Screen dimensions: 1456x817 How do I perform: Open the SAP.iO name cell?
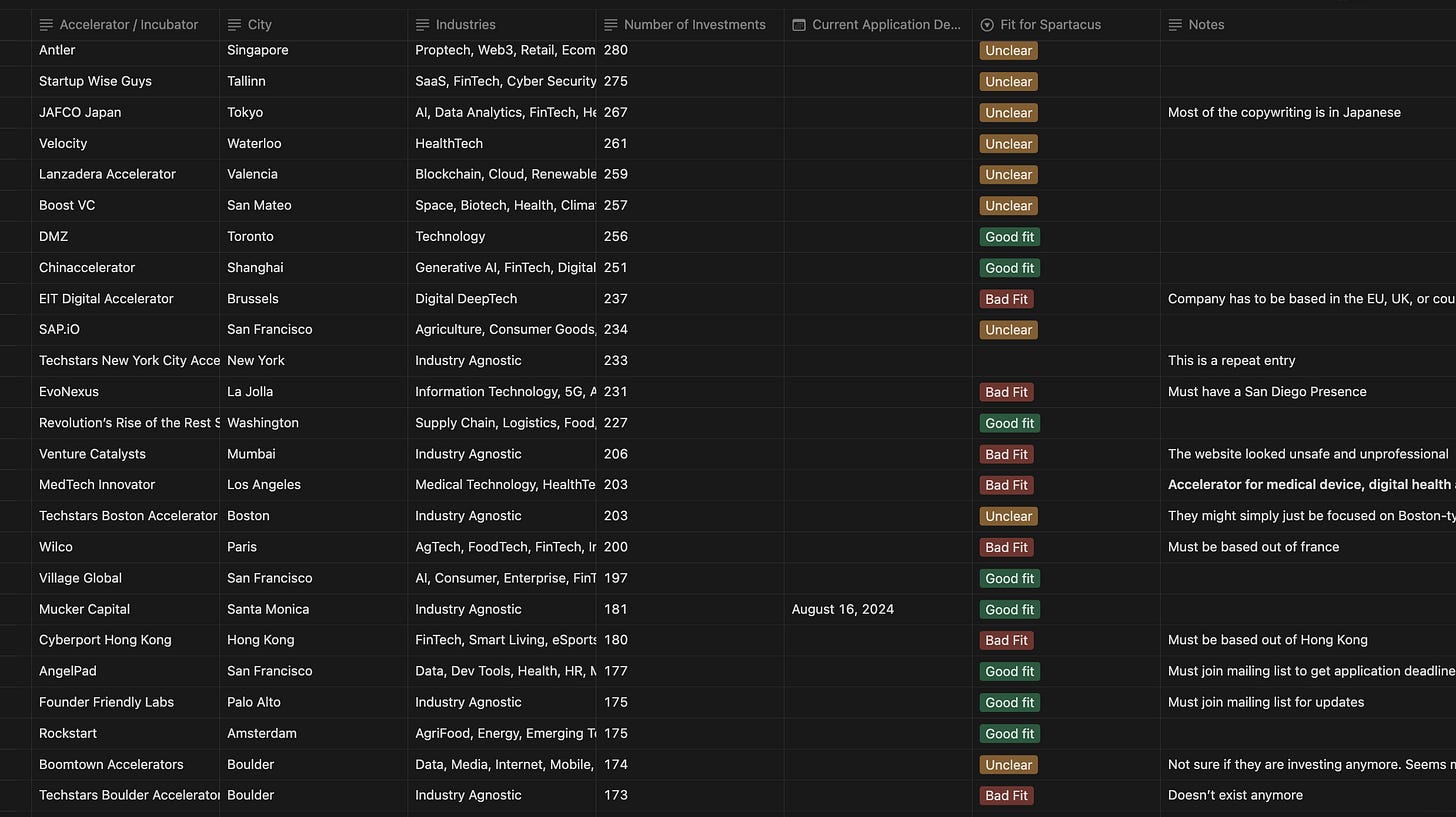tap(125, 329)
